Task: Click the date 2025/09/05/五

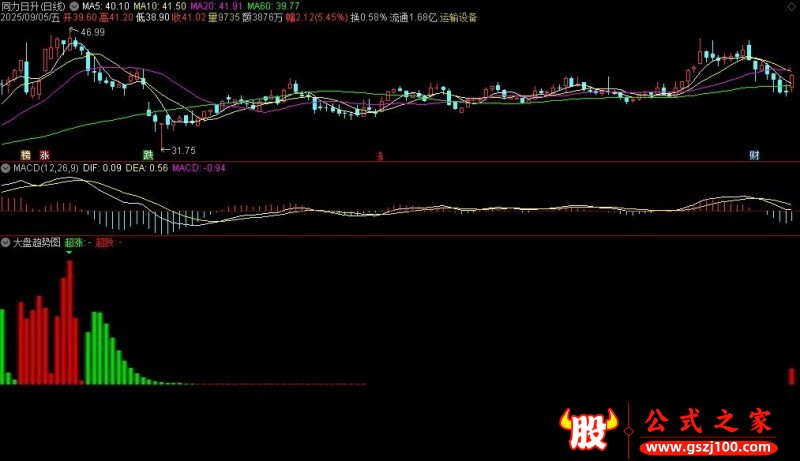Action: point(30,18)
